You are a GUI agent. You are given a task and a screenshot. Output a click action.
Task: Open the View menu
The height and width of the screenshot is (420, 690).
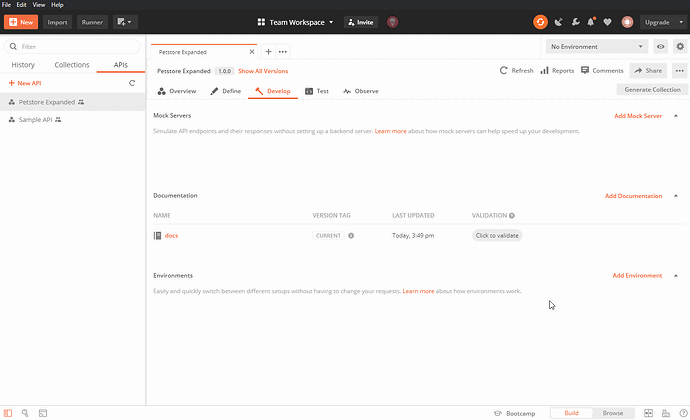39,5
